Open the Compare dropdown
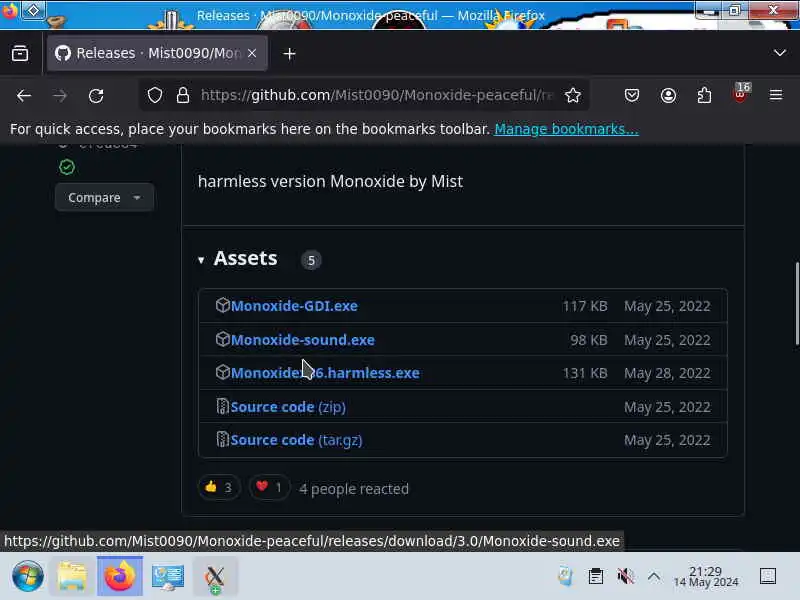The image size is (800, 600). click(x=104, y=197)
